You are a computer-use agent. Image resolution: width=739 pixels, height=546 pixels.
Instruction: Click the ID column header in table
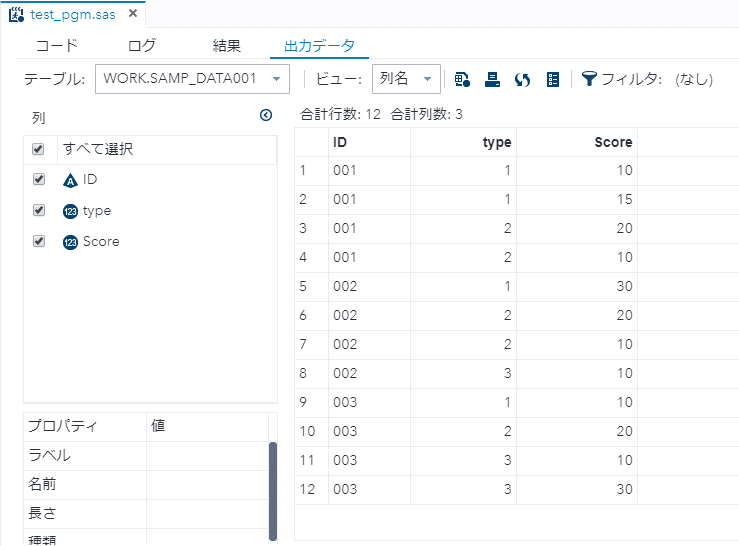click(x=369, y=142)
